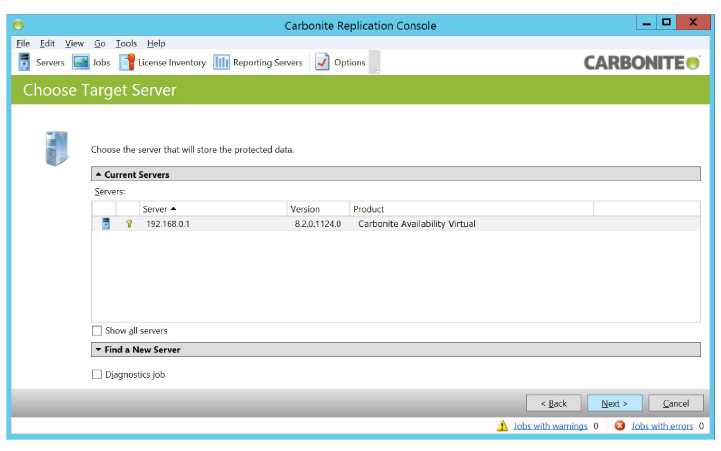Close the Carbonite Replication Console window
The image size is (721, 451).
point(693,22)
